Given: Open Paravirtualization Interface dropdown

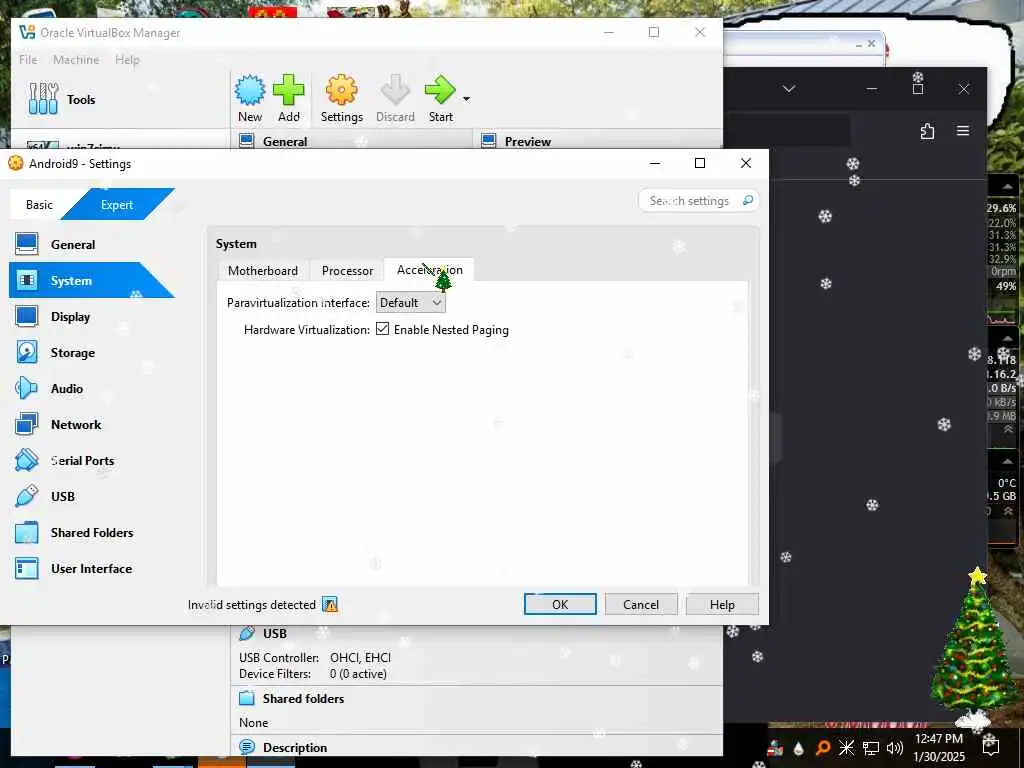Looking at the screenshot, I should 410,302.
